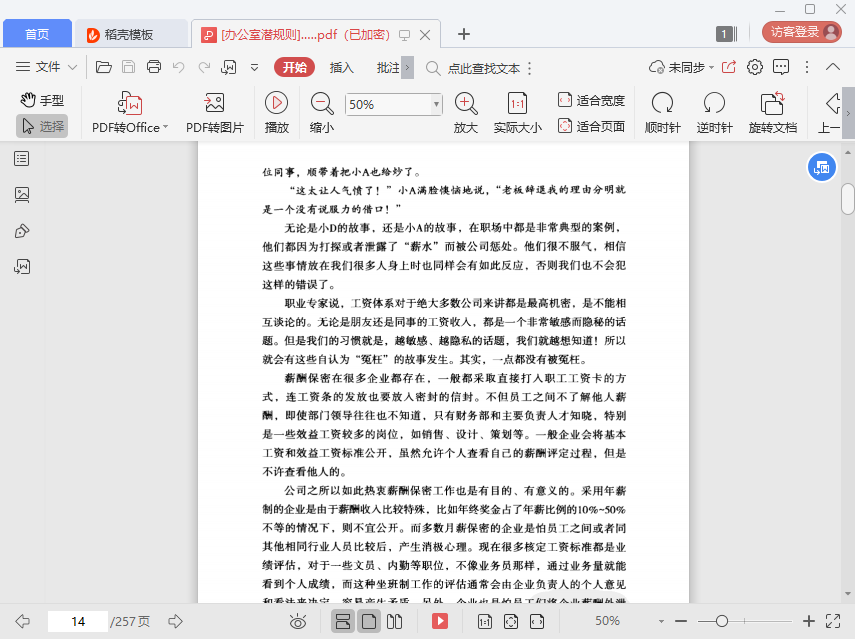Image resolution: width=855 pixels, height=639 pixels.
Task: Toggle the eye protection mode icon
Action: pyautogui.click(x=298, y=621)
